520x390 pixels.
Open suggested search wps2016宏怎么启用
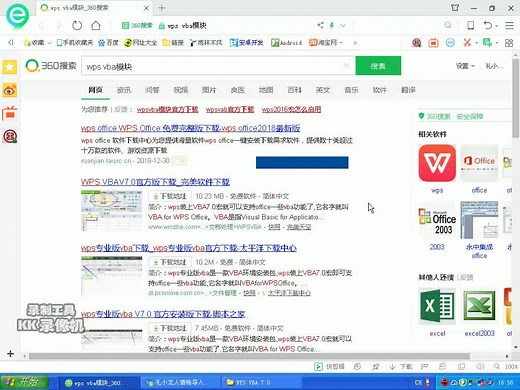(x=291, y=109)
